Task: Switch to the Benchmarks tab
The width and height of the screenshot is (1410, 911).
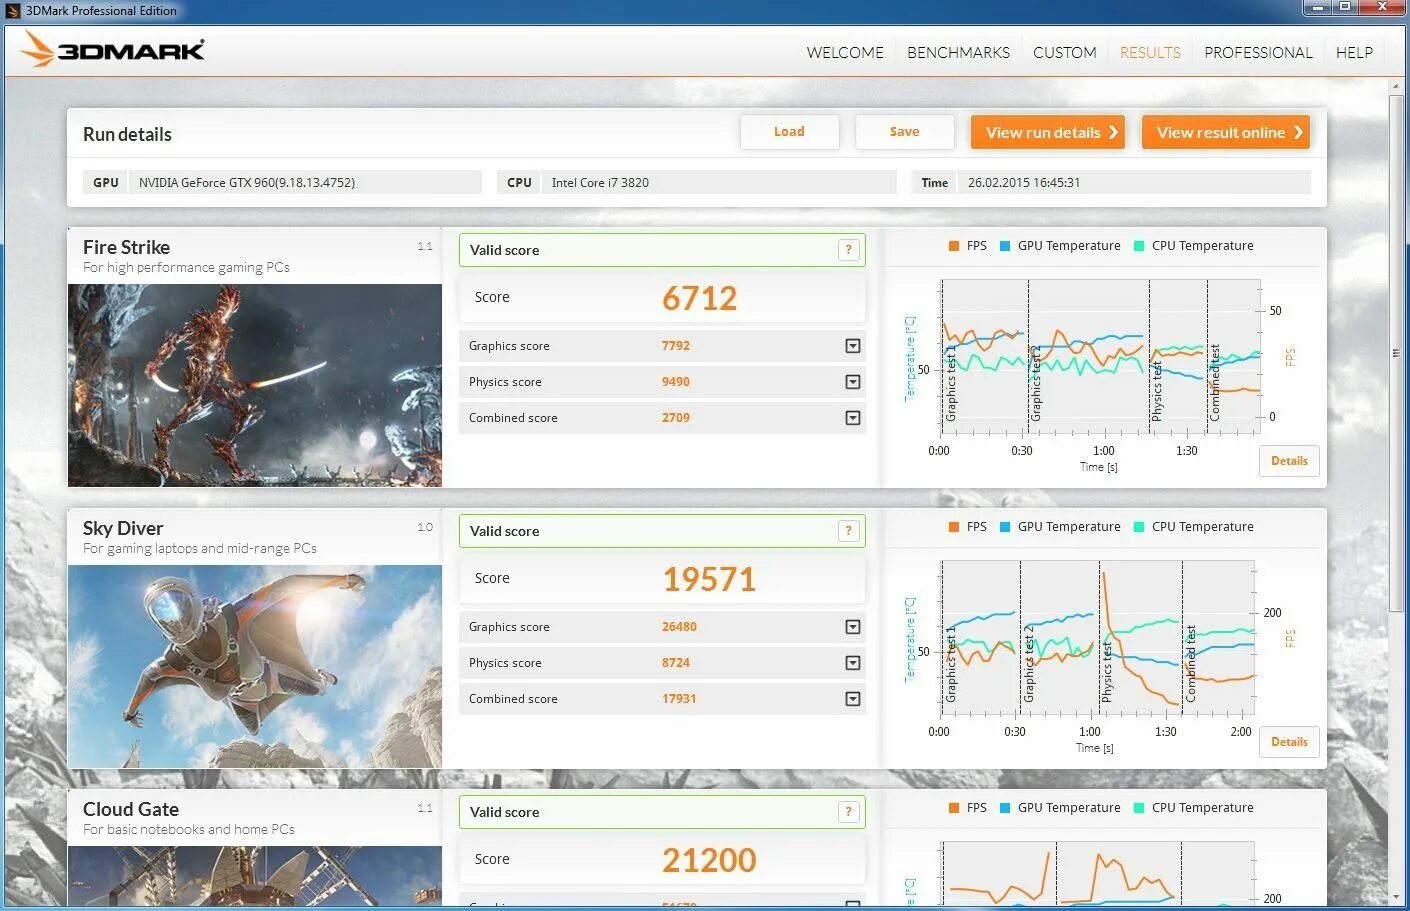Action: pos(958,52)
